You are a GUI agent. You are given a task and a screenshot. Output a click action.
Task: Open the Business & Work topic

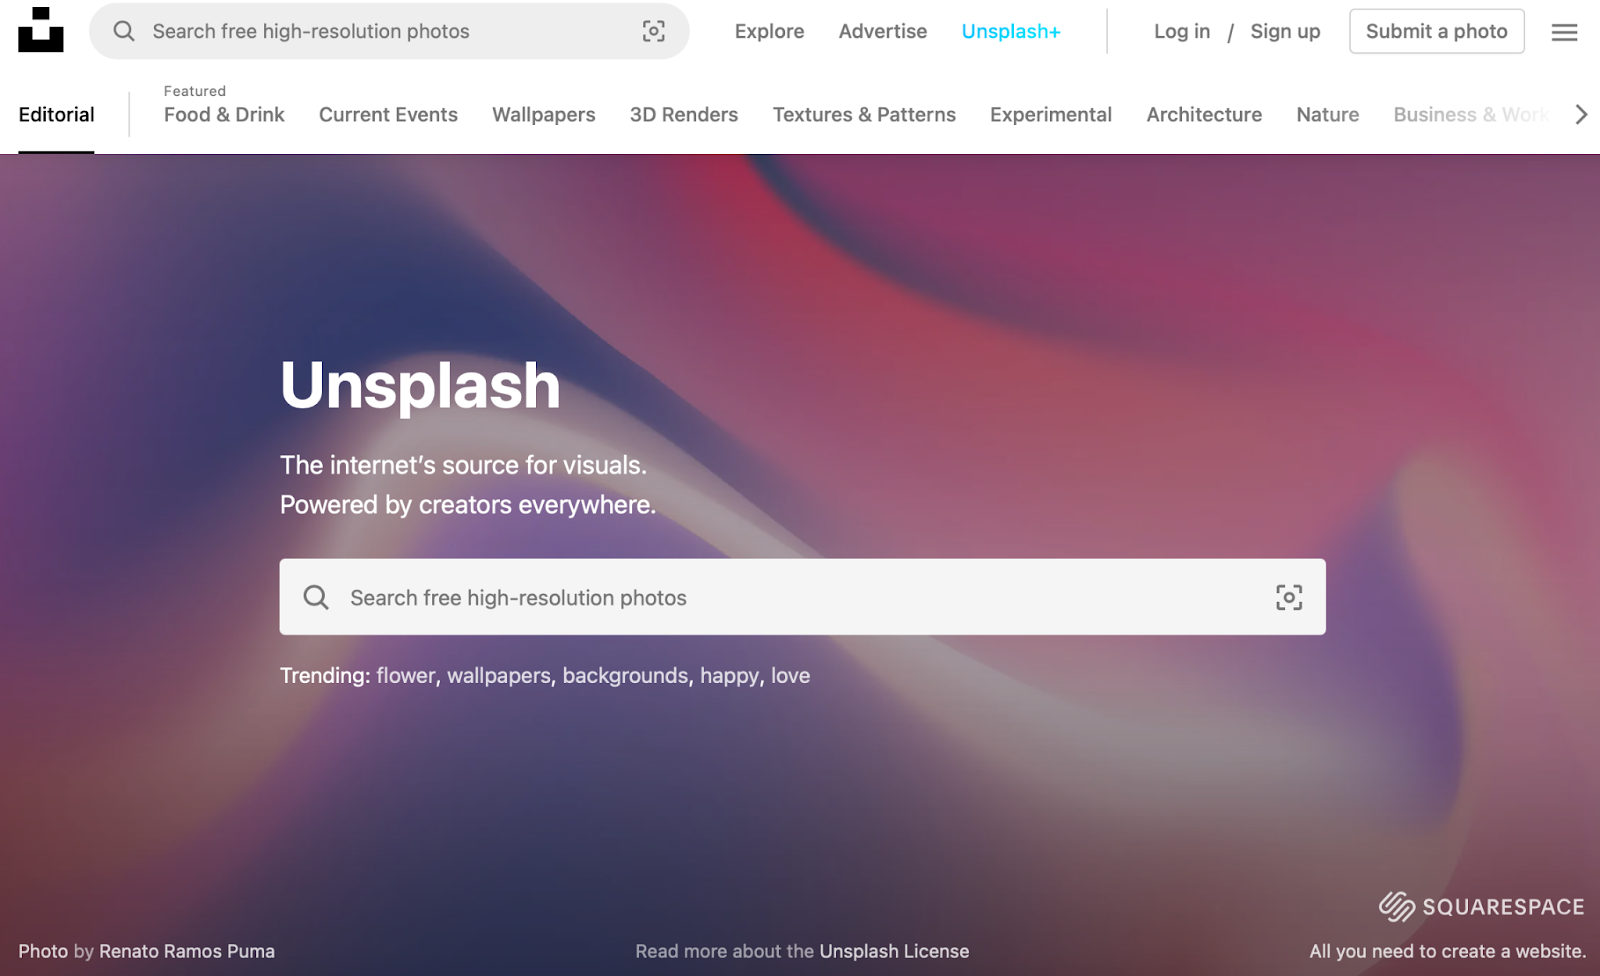(x=1471, y=115)
